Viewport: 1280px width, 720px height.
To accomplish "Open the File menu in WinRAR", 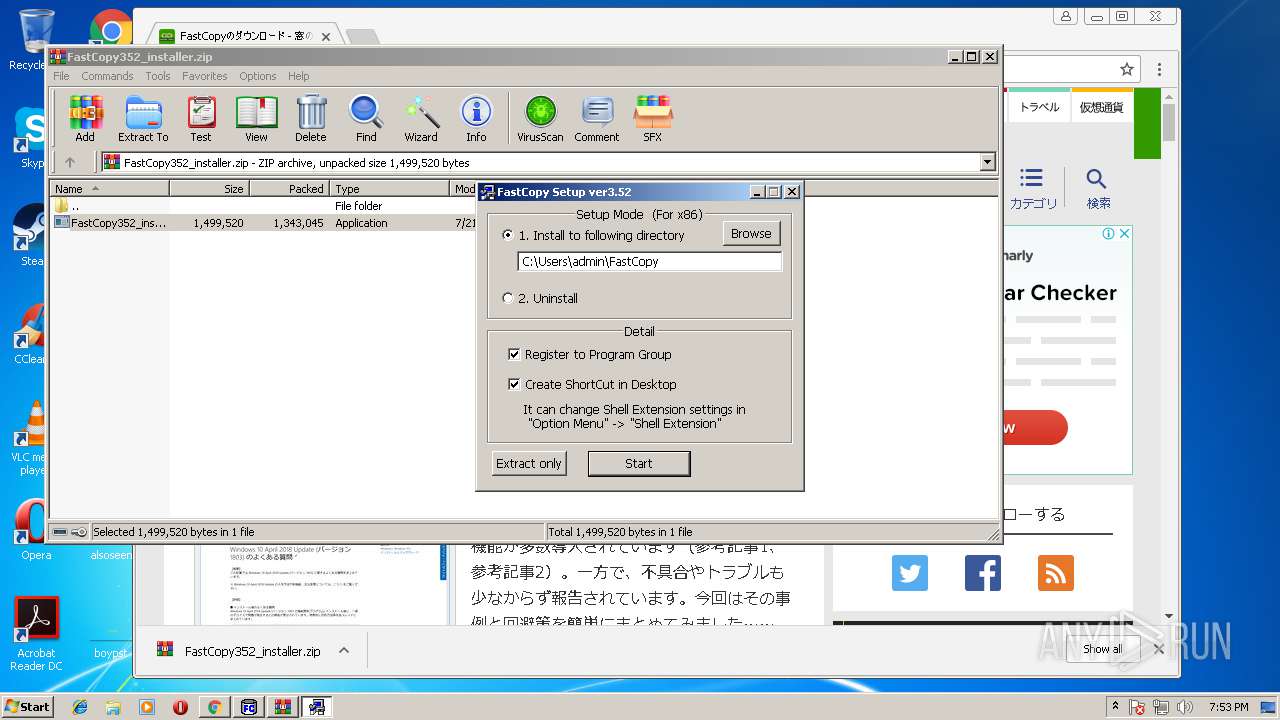I will coord(61,76).
